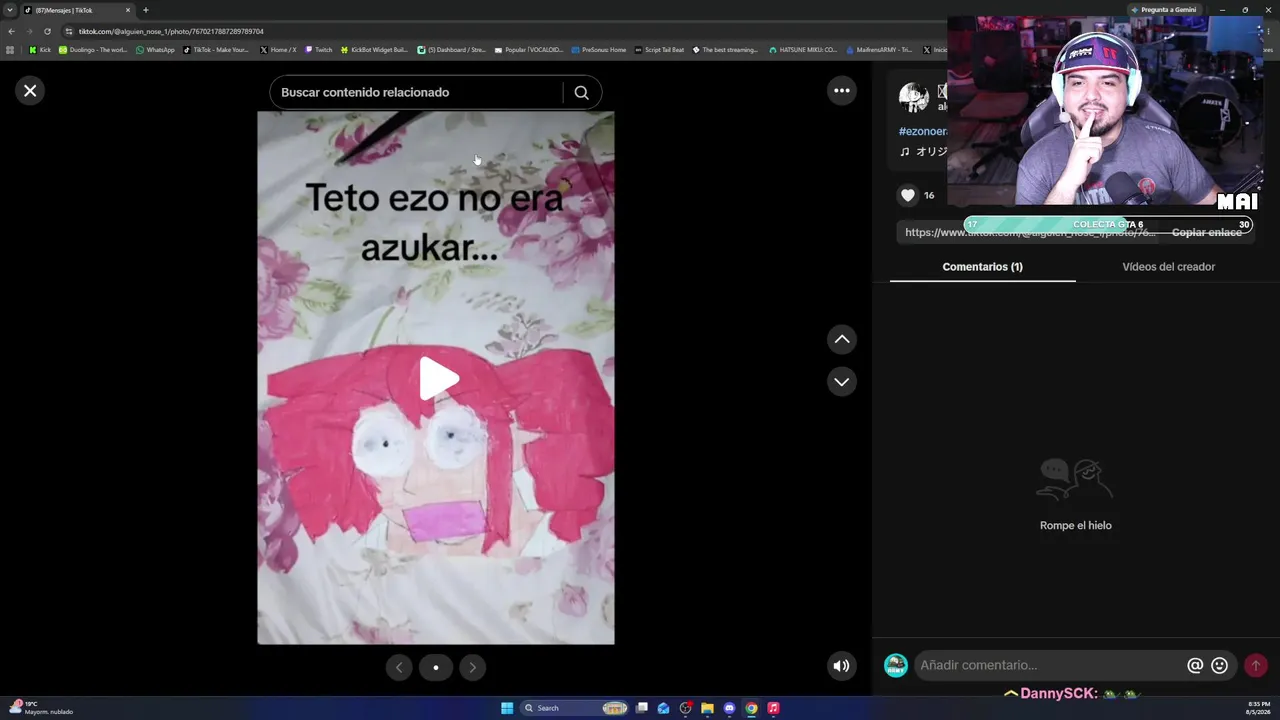Screen dimensions: 1280x720
Task: Switch to the Vídeos del creador tab
Action: coord(1169,267)
